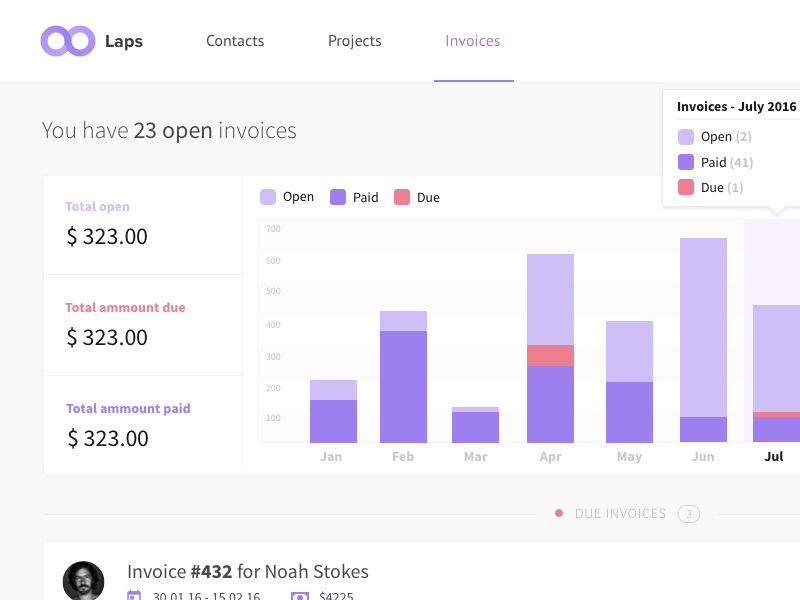Click the red Due segment of April bar
This screenshot has height=600, width=800.
coord(550,355)
